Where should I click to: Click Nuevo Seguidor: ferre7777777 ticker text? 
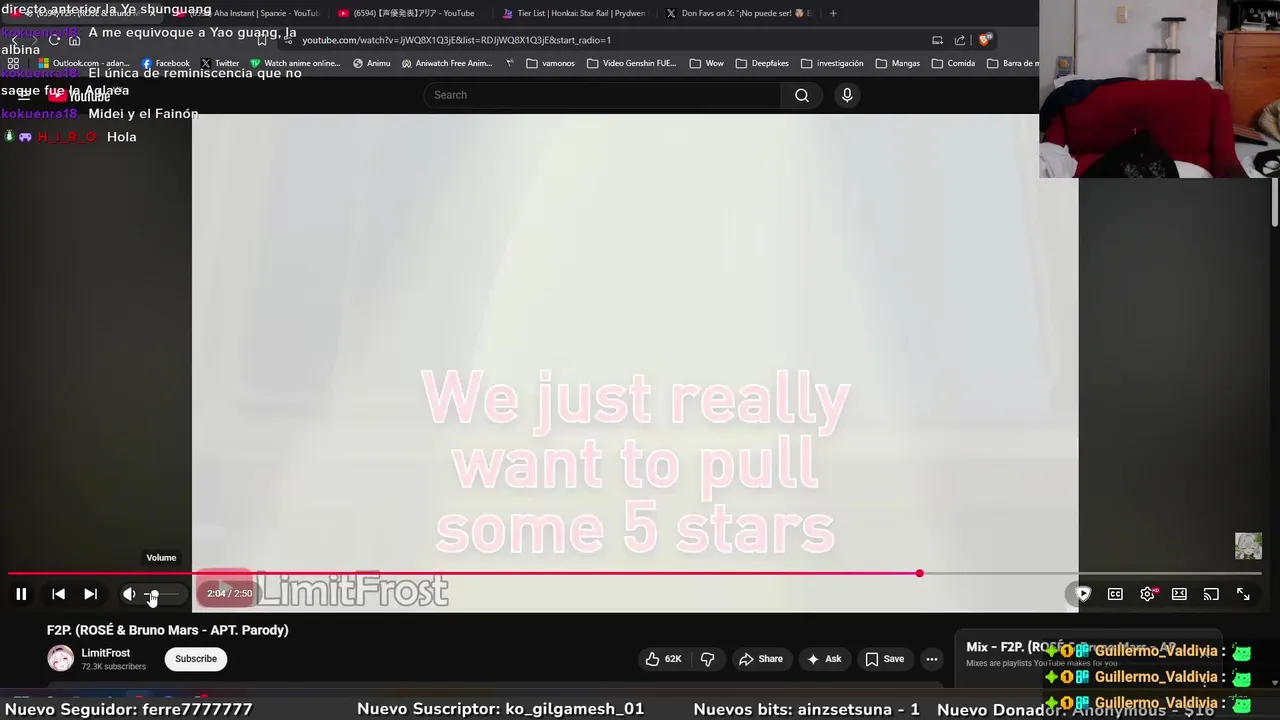(x=128, y=709)
